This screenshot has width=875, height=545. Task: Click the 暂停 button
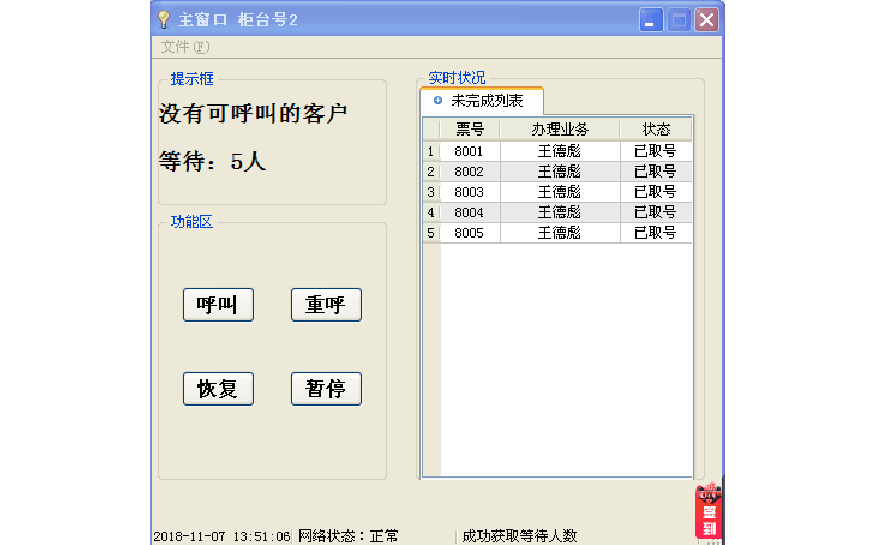coord(326,389)
